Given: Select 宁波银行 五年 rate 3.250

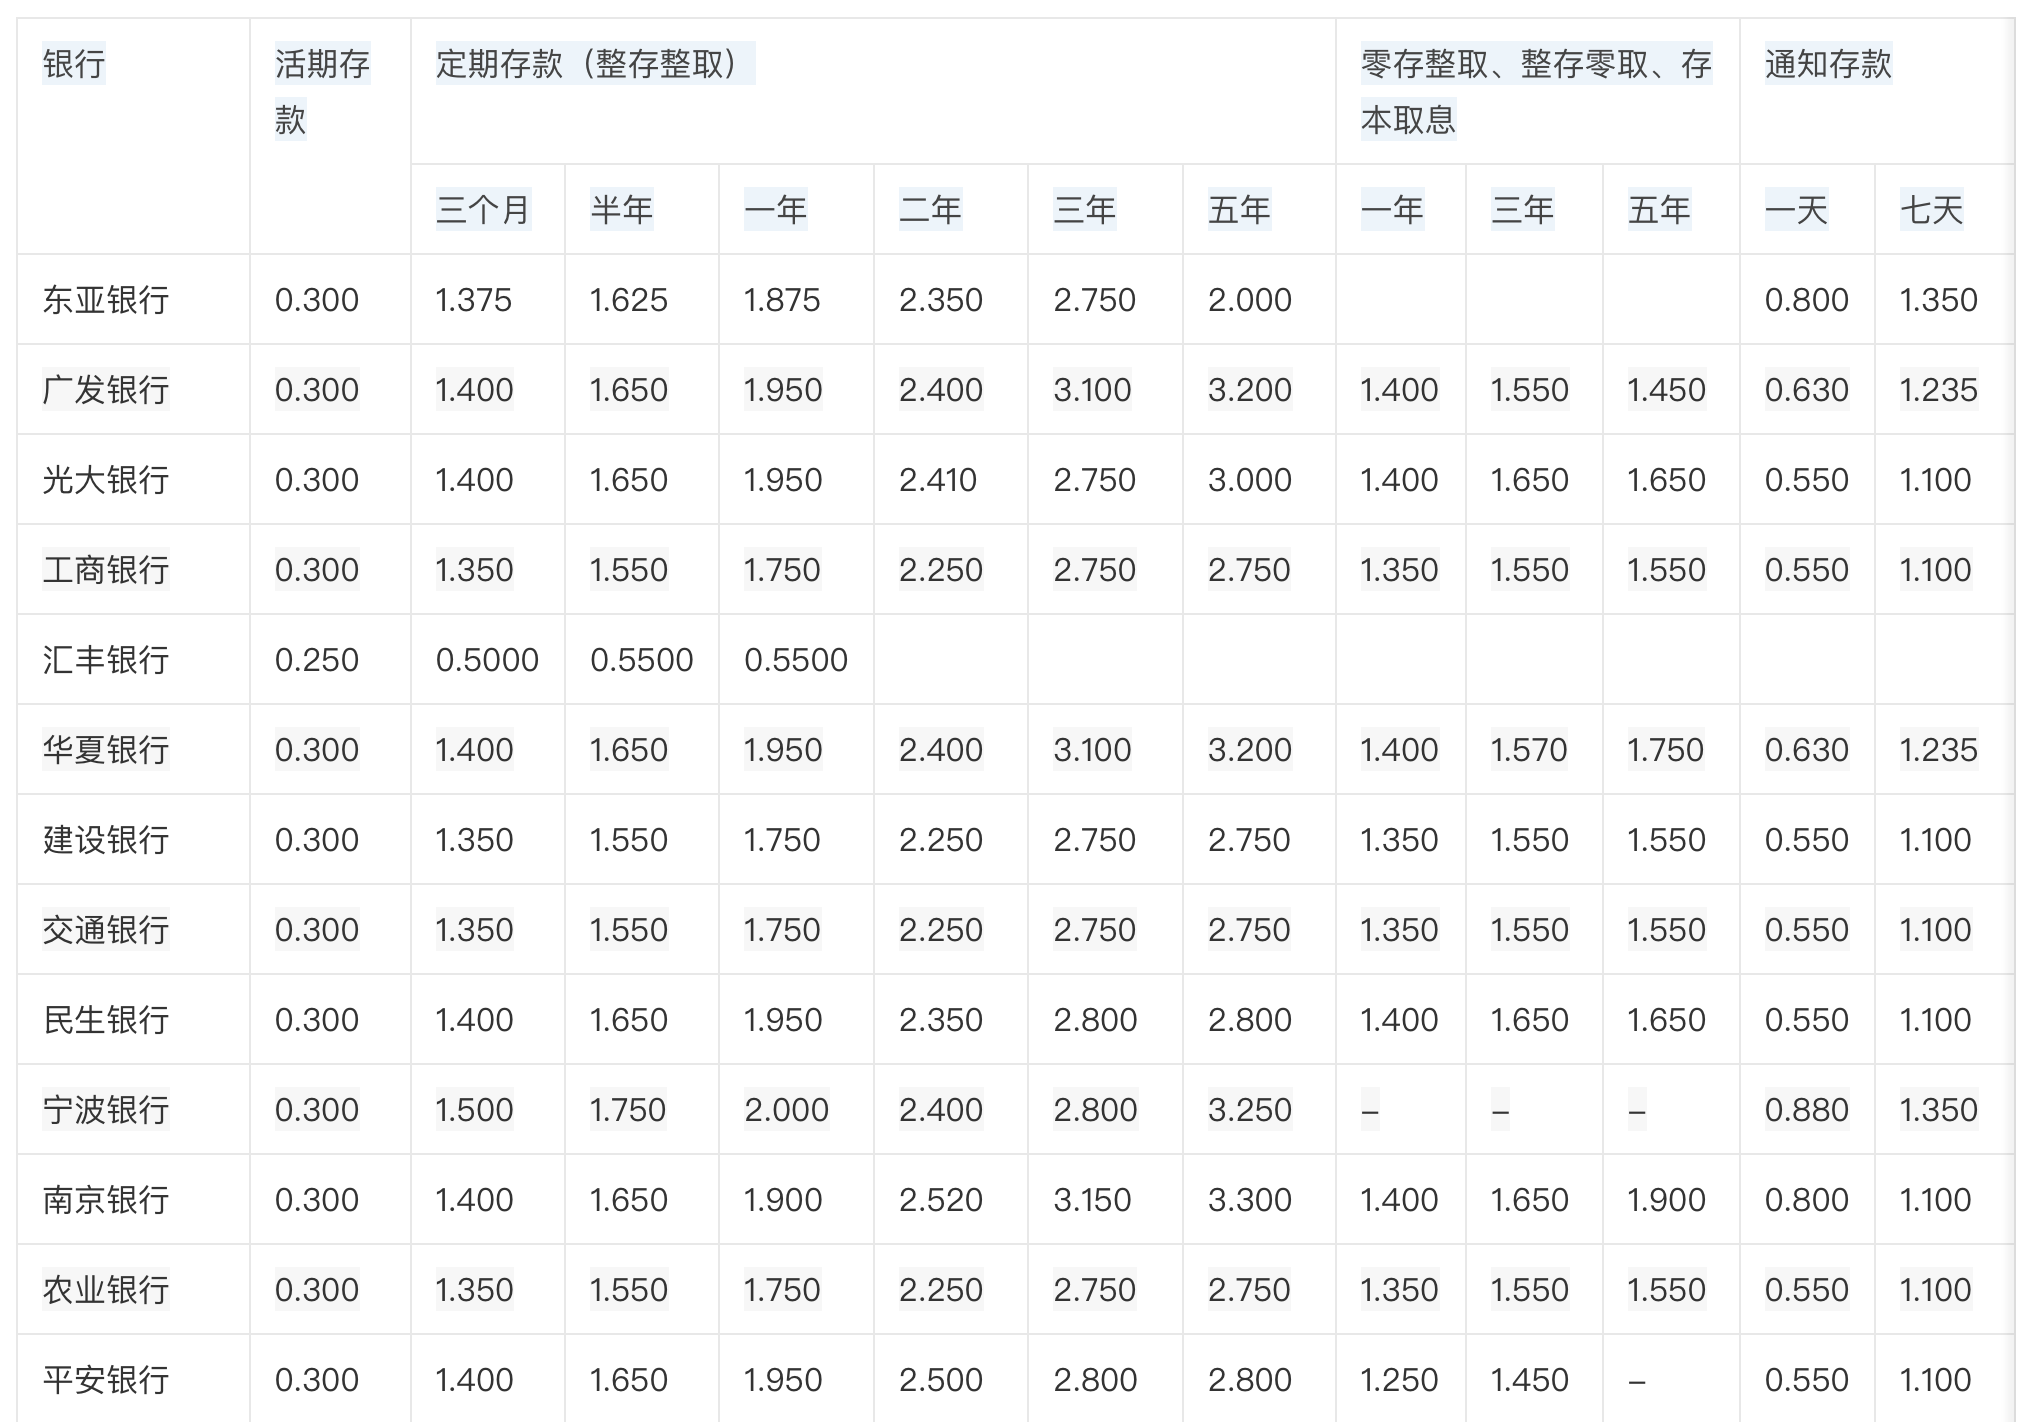Looking at the screenshot, I should tap(1249, 1110).
